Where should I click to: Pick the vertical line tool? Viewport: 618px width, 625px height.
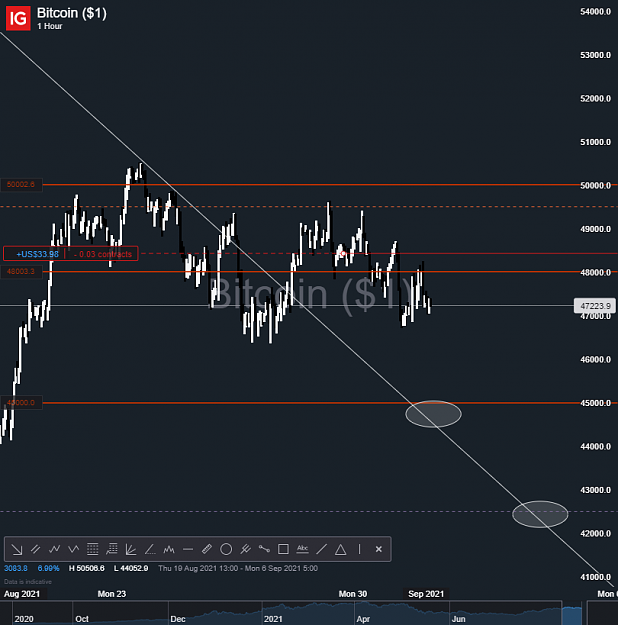pos(359,550)
